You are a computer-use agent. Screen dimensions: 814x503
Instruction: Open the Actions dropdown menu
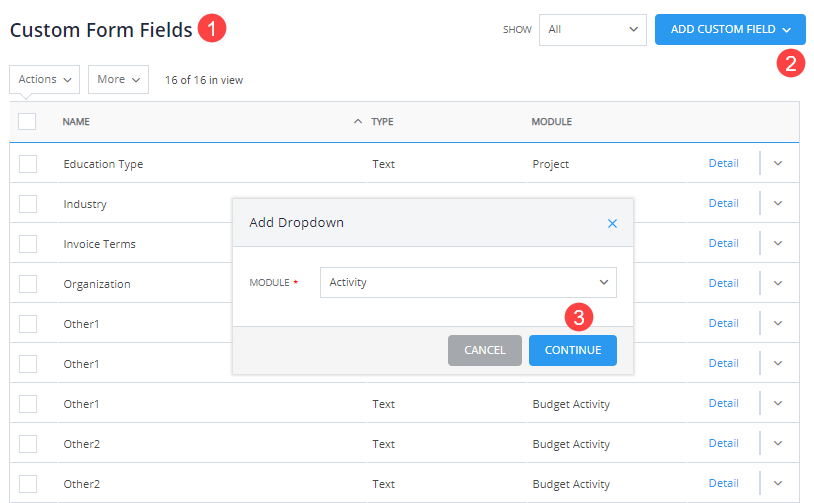(x=45, y=79)
